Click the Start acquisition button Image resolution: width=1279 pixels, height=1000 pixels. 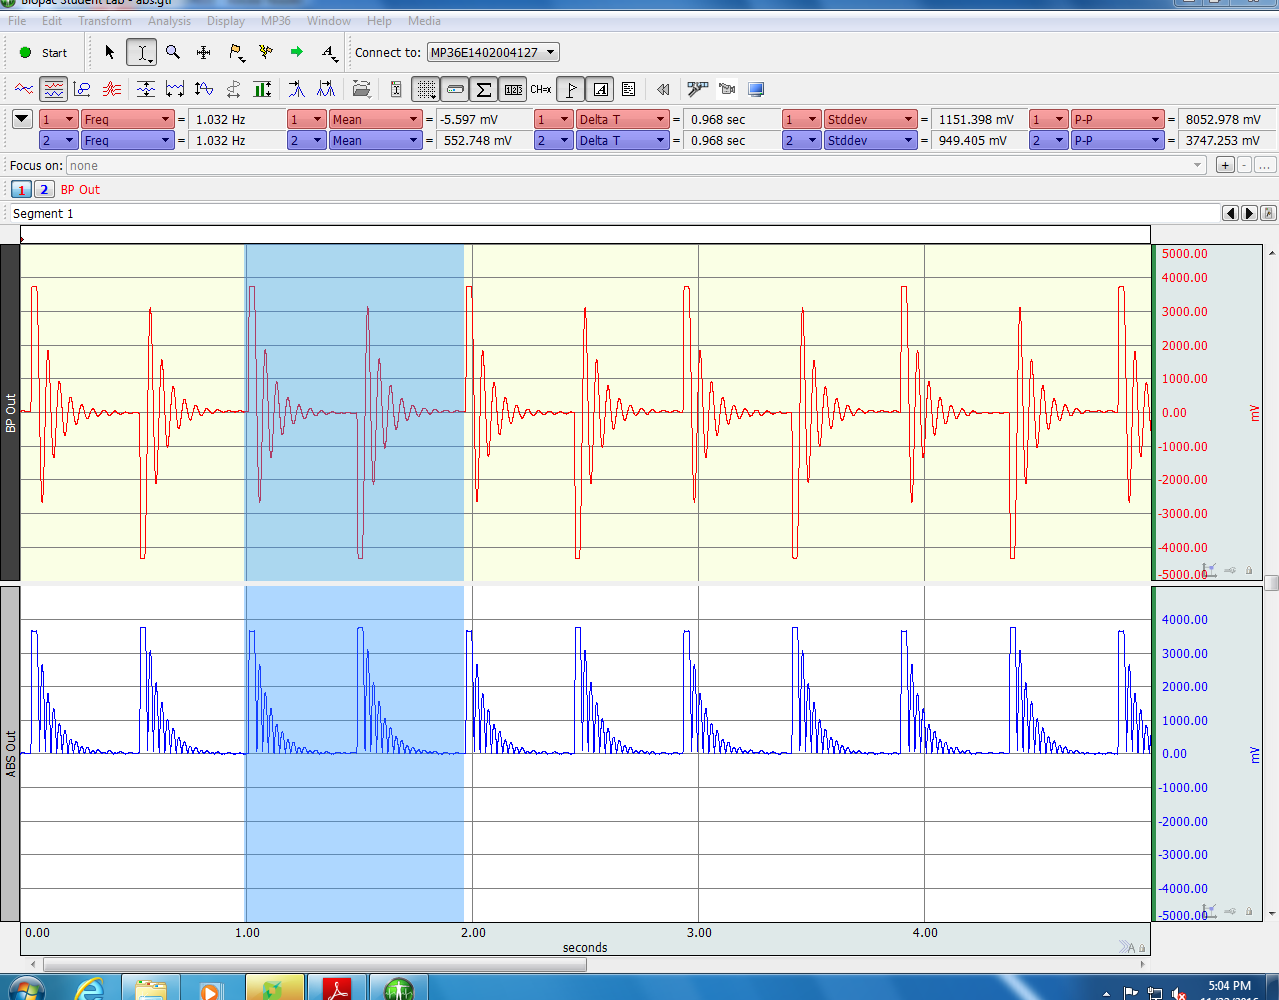[43, 52]
